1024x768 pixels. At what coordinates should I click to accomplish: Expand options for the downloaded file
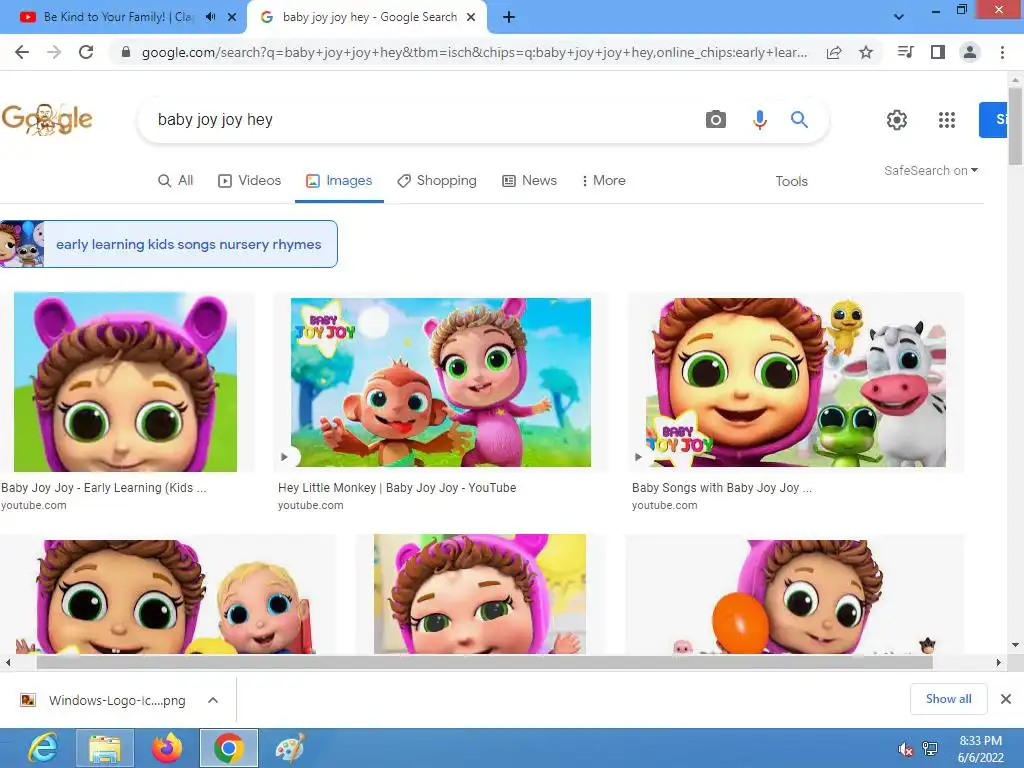(213, 700)
